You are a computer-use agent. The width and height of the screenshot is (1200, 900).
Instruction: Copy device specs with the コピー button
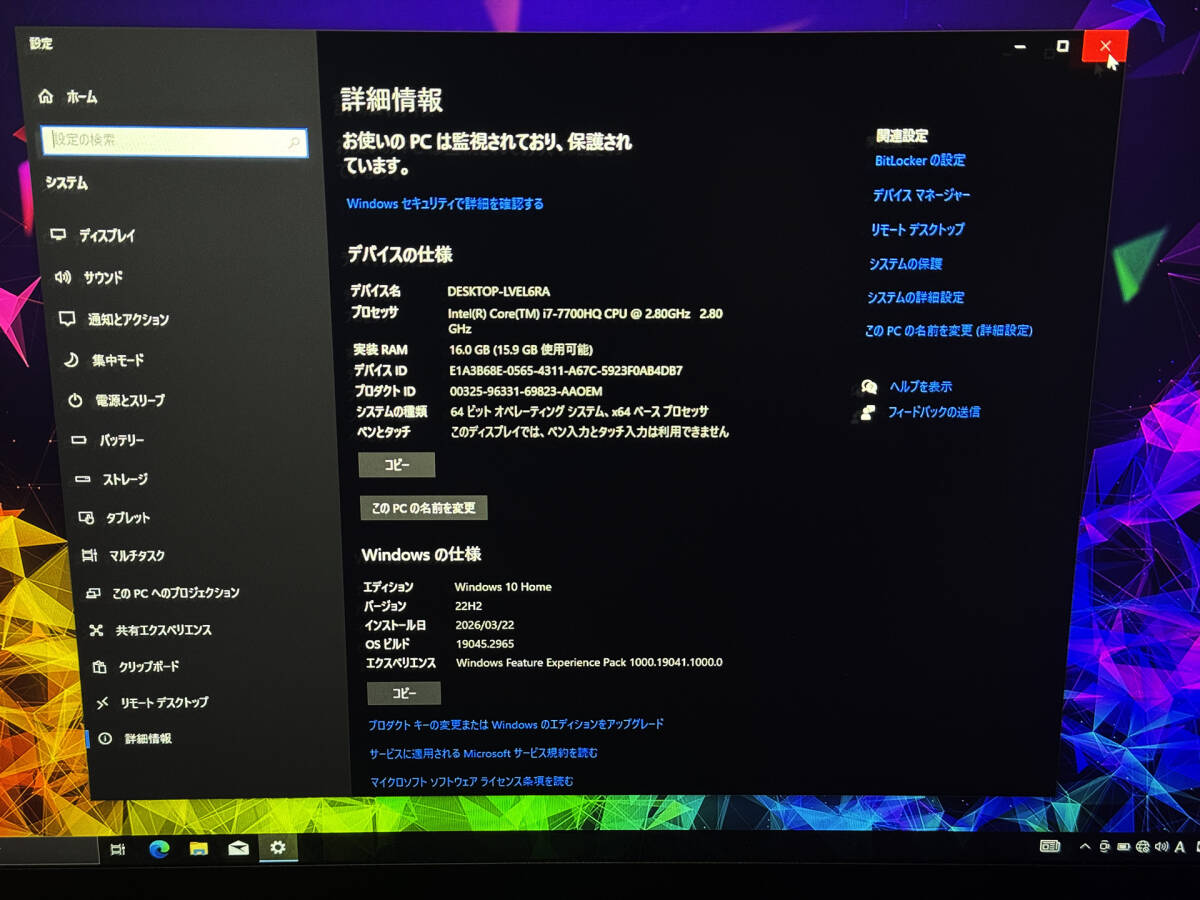tap(397, 464)
